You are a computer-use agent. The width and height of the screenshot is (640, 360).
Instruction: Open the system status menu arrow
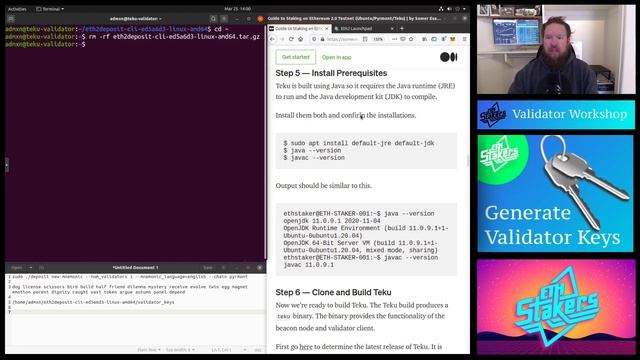pyautogui.click(x=464, y=9)
